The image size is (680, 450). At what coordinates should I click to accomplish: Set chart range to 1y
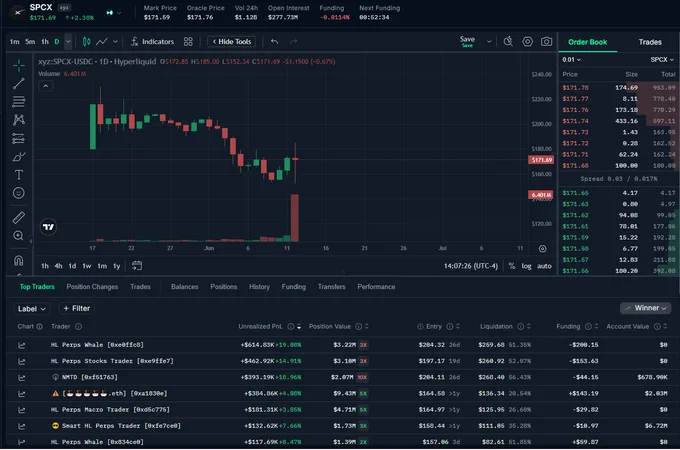(116, 266)
